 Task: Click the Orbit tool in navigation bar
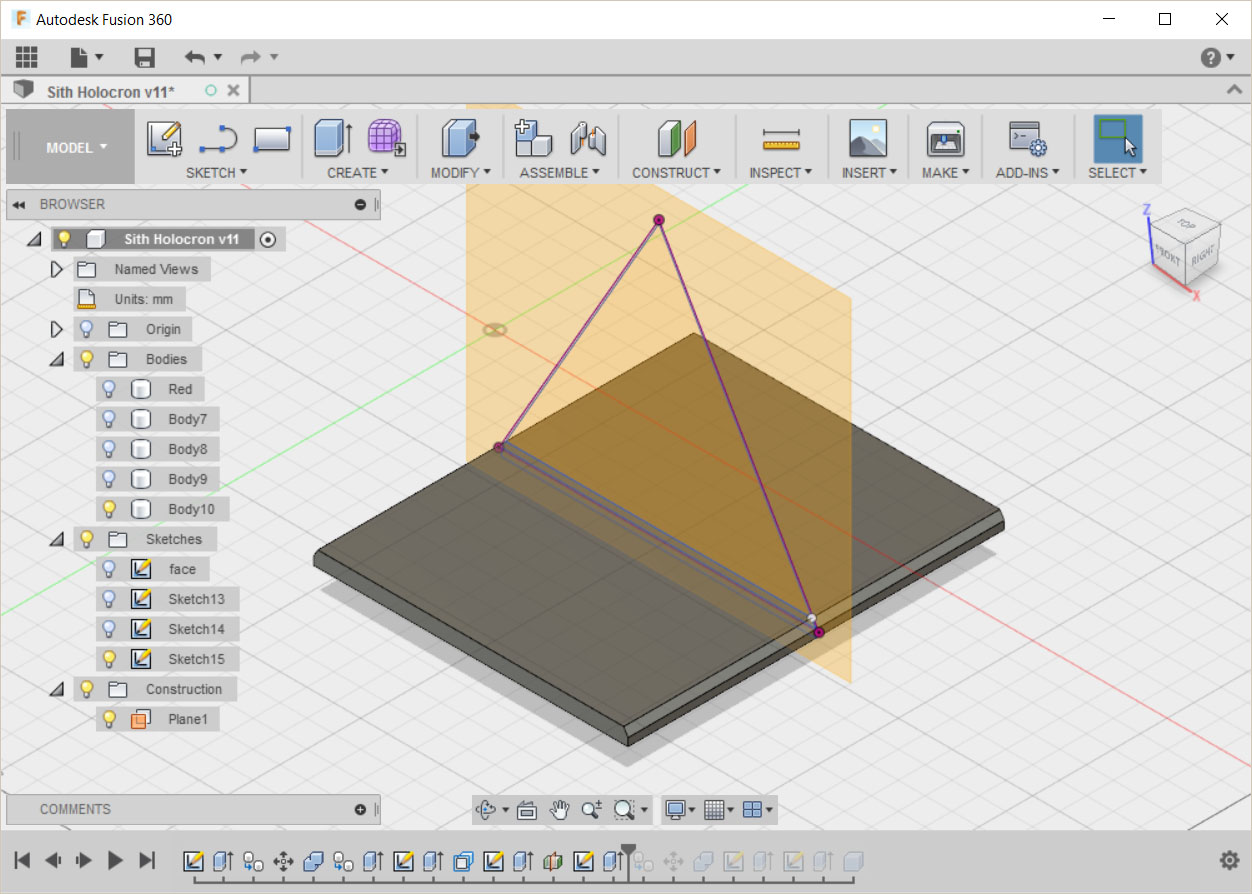tap(487, 810)
